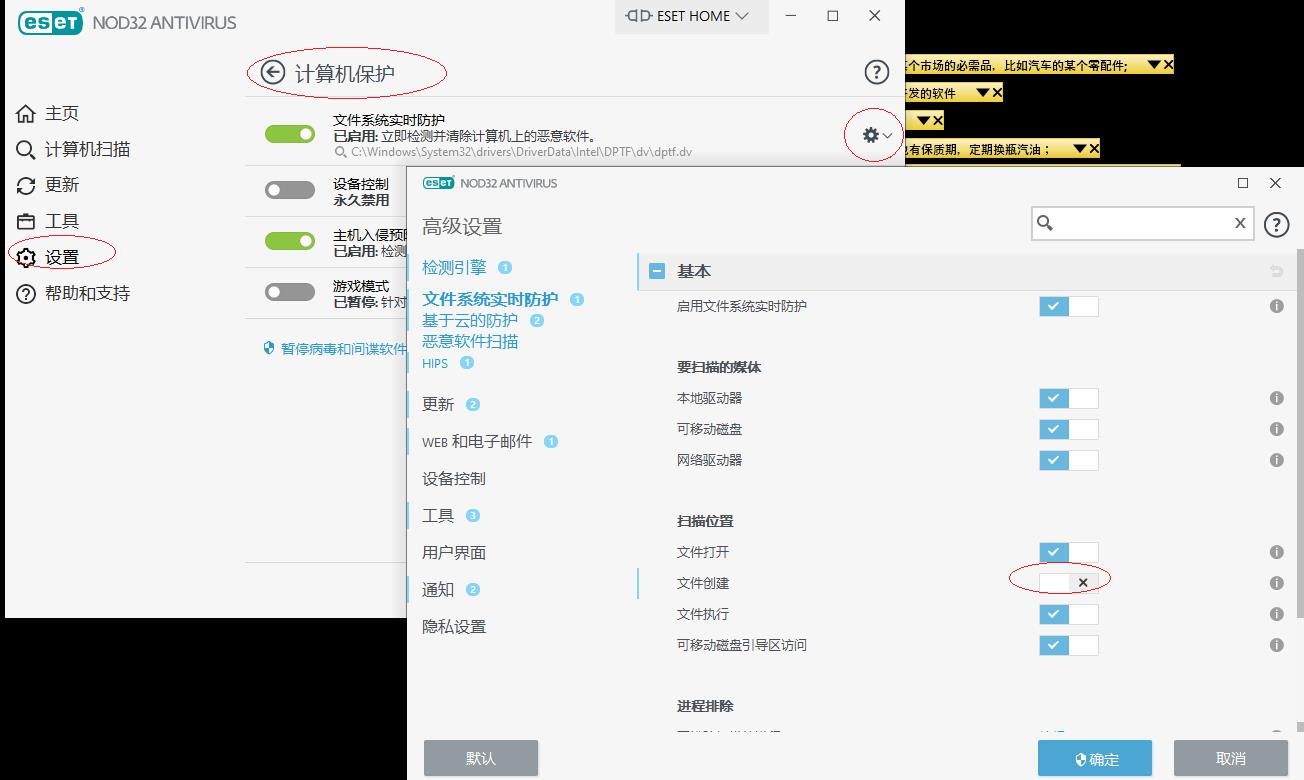Click the shield icon beside 暂停病毒和间谍软件

pos(268,348)
